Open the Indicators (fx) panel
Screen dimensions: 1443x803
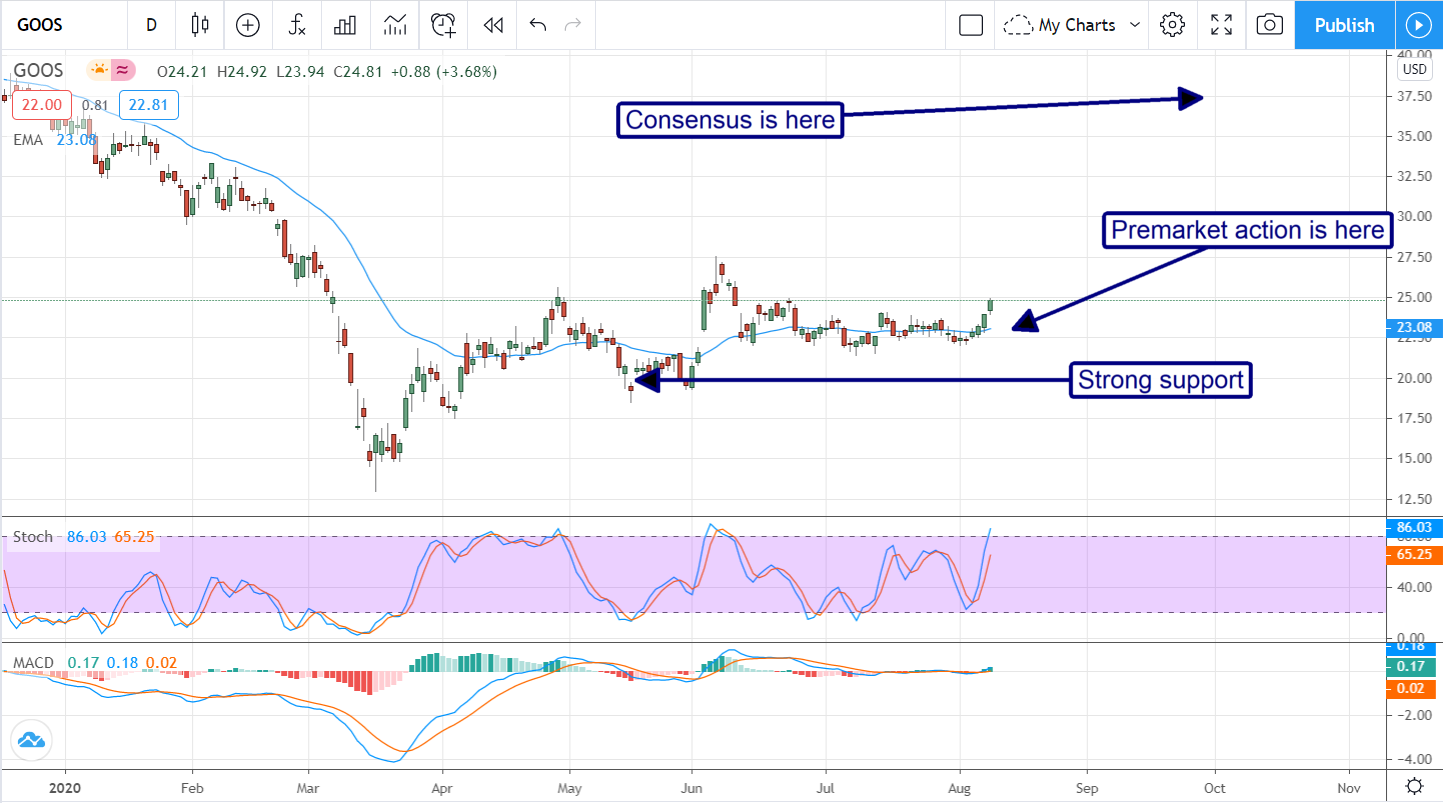pyautogui.click(x=296, y=25)
